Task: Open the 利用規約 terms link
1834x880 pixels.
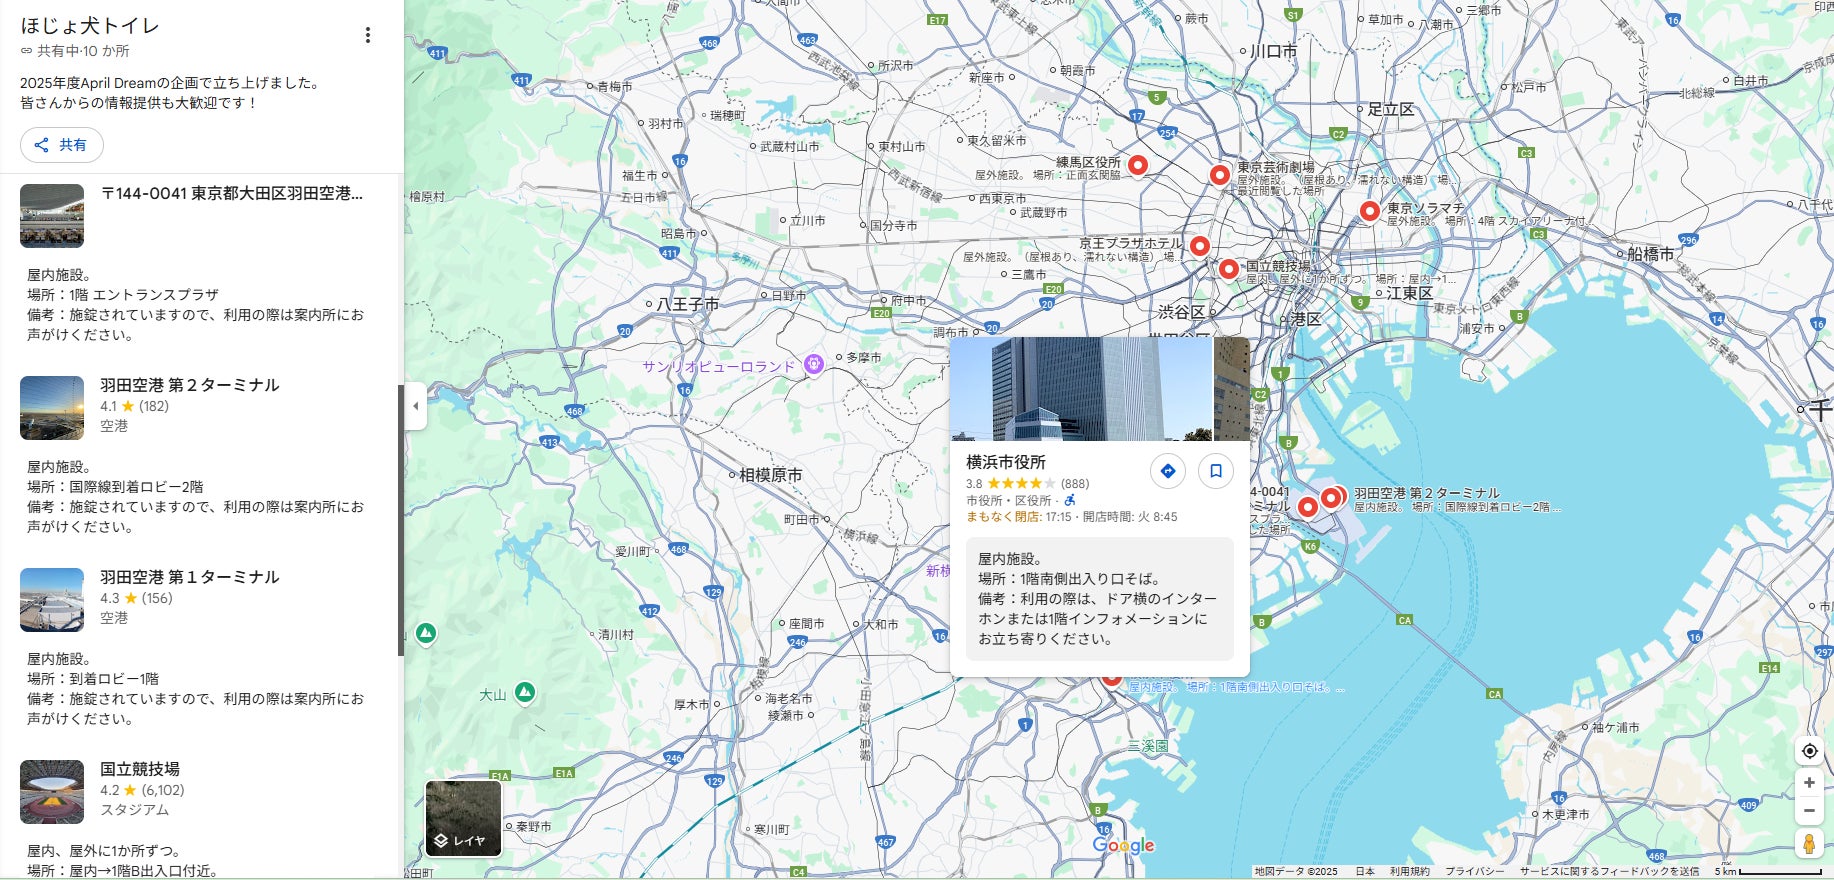Action: [x=1410, y=872]
